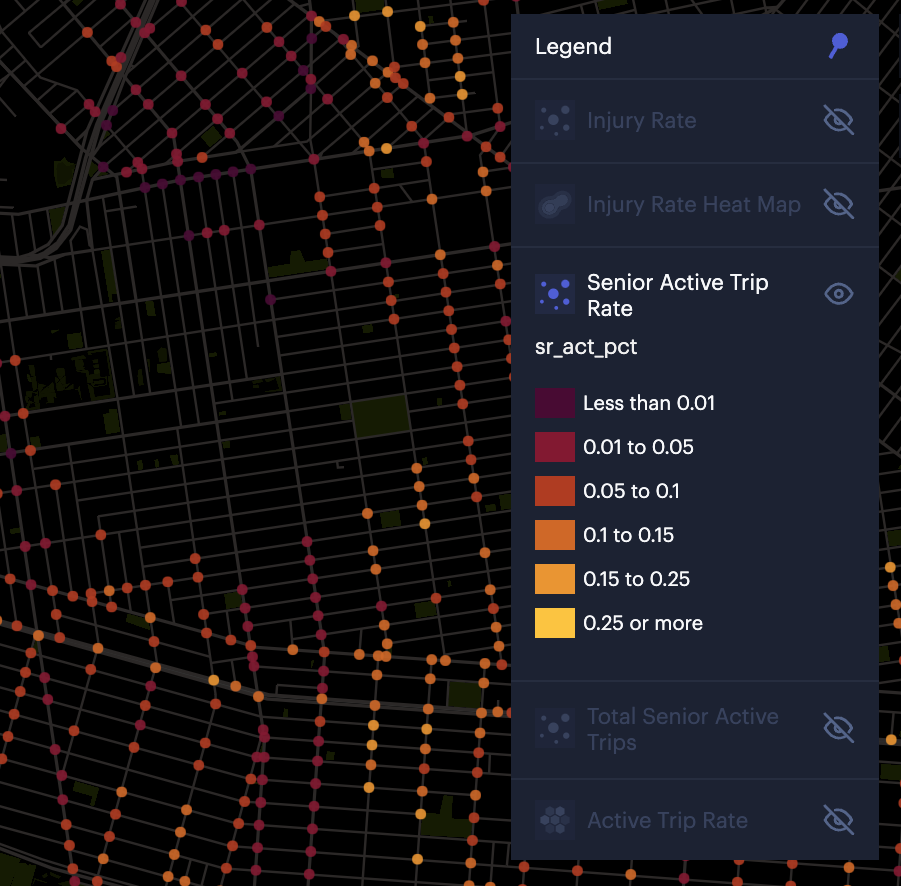This screenshot has height=886, width=901.
Task: Click the '0.01 to 0.05' legend label
Action: coord(638,447)
